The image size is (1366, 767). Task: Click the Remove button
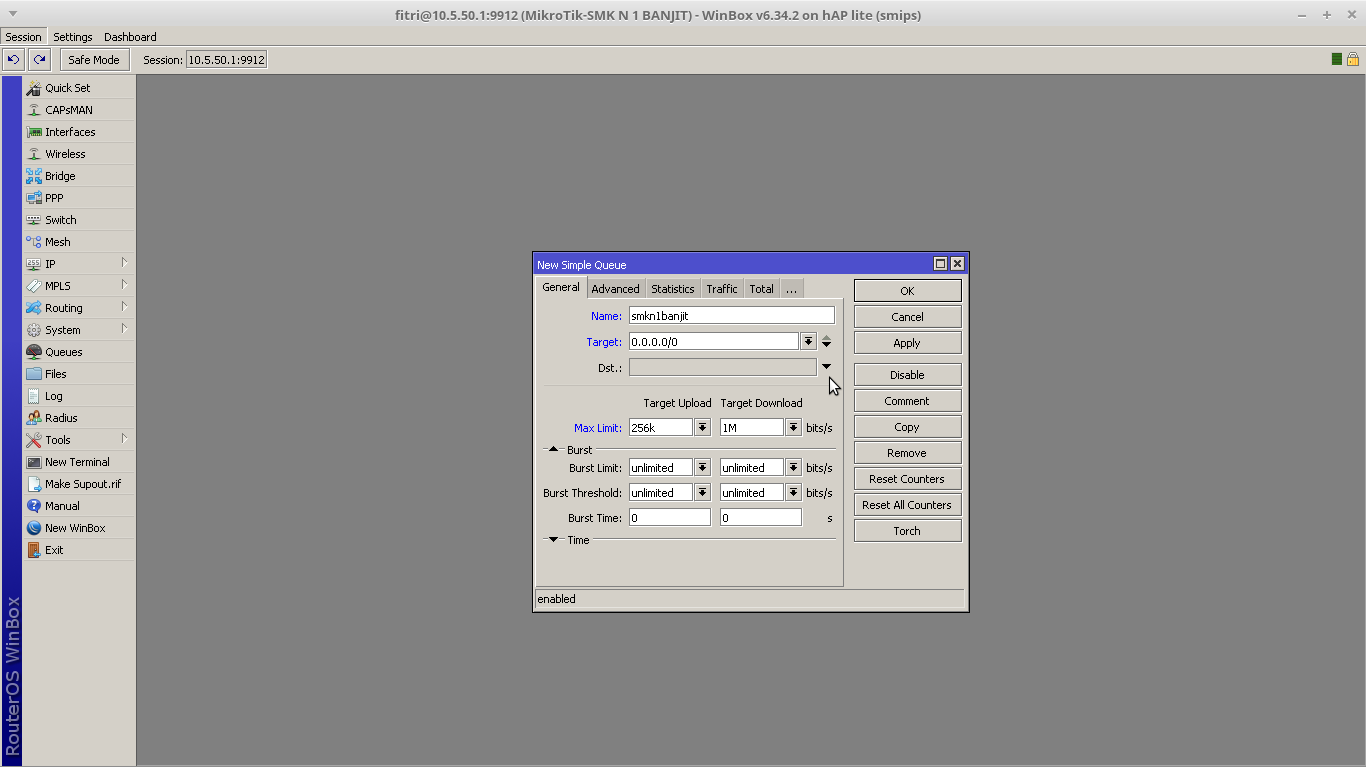tap(907, 453)
